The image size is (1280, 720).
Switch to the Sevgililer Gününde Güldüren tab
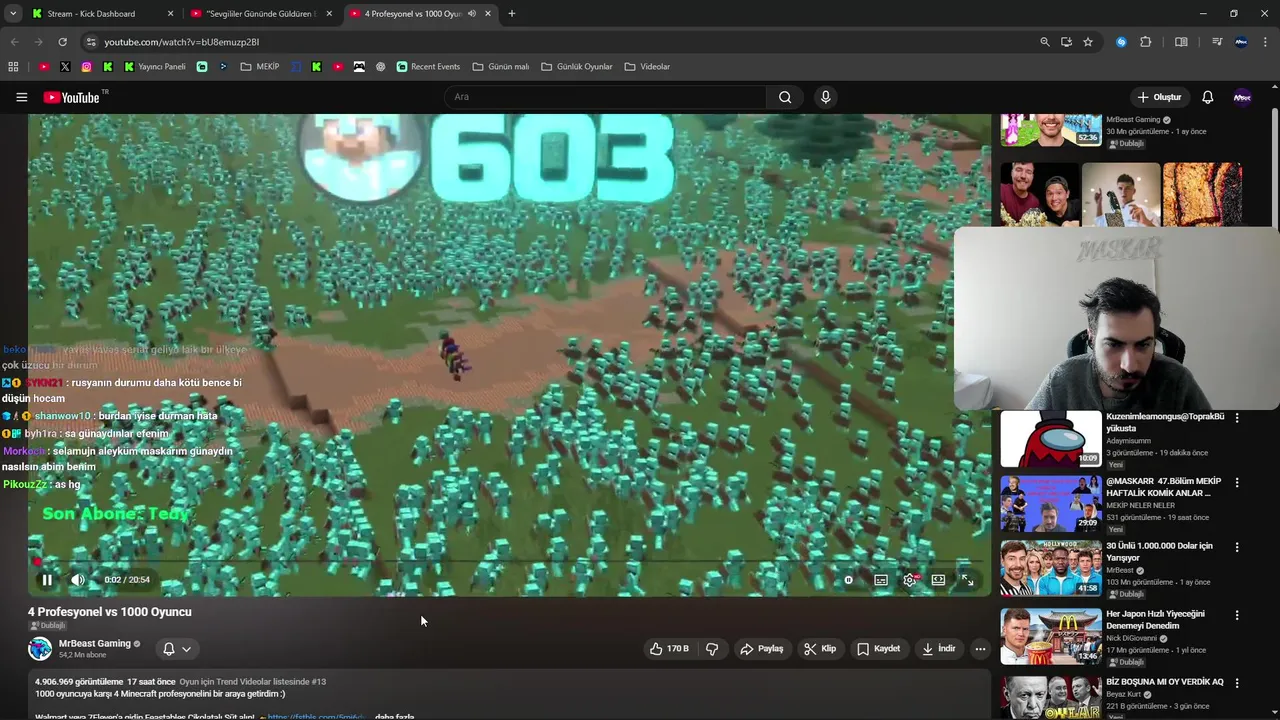262,14
